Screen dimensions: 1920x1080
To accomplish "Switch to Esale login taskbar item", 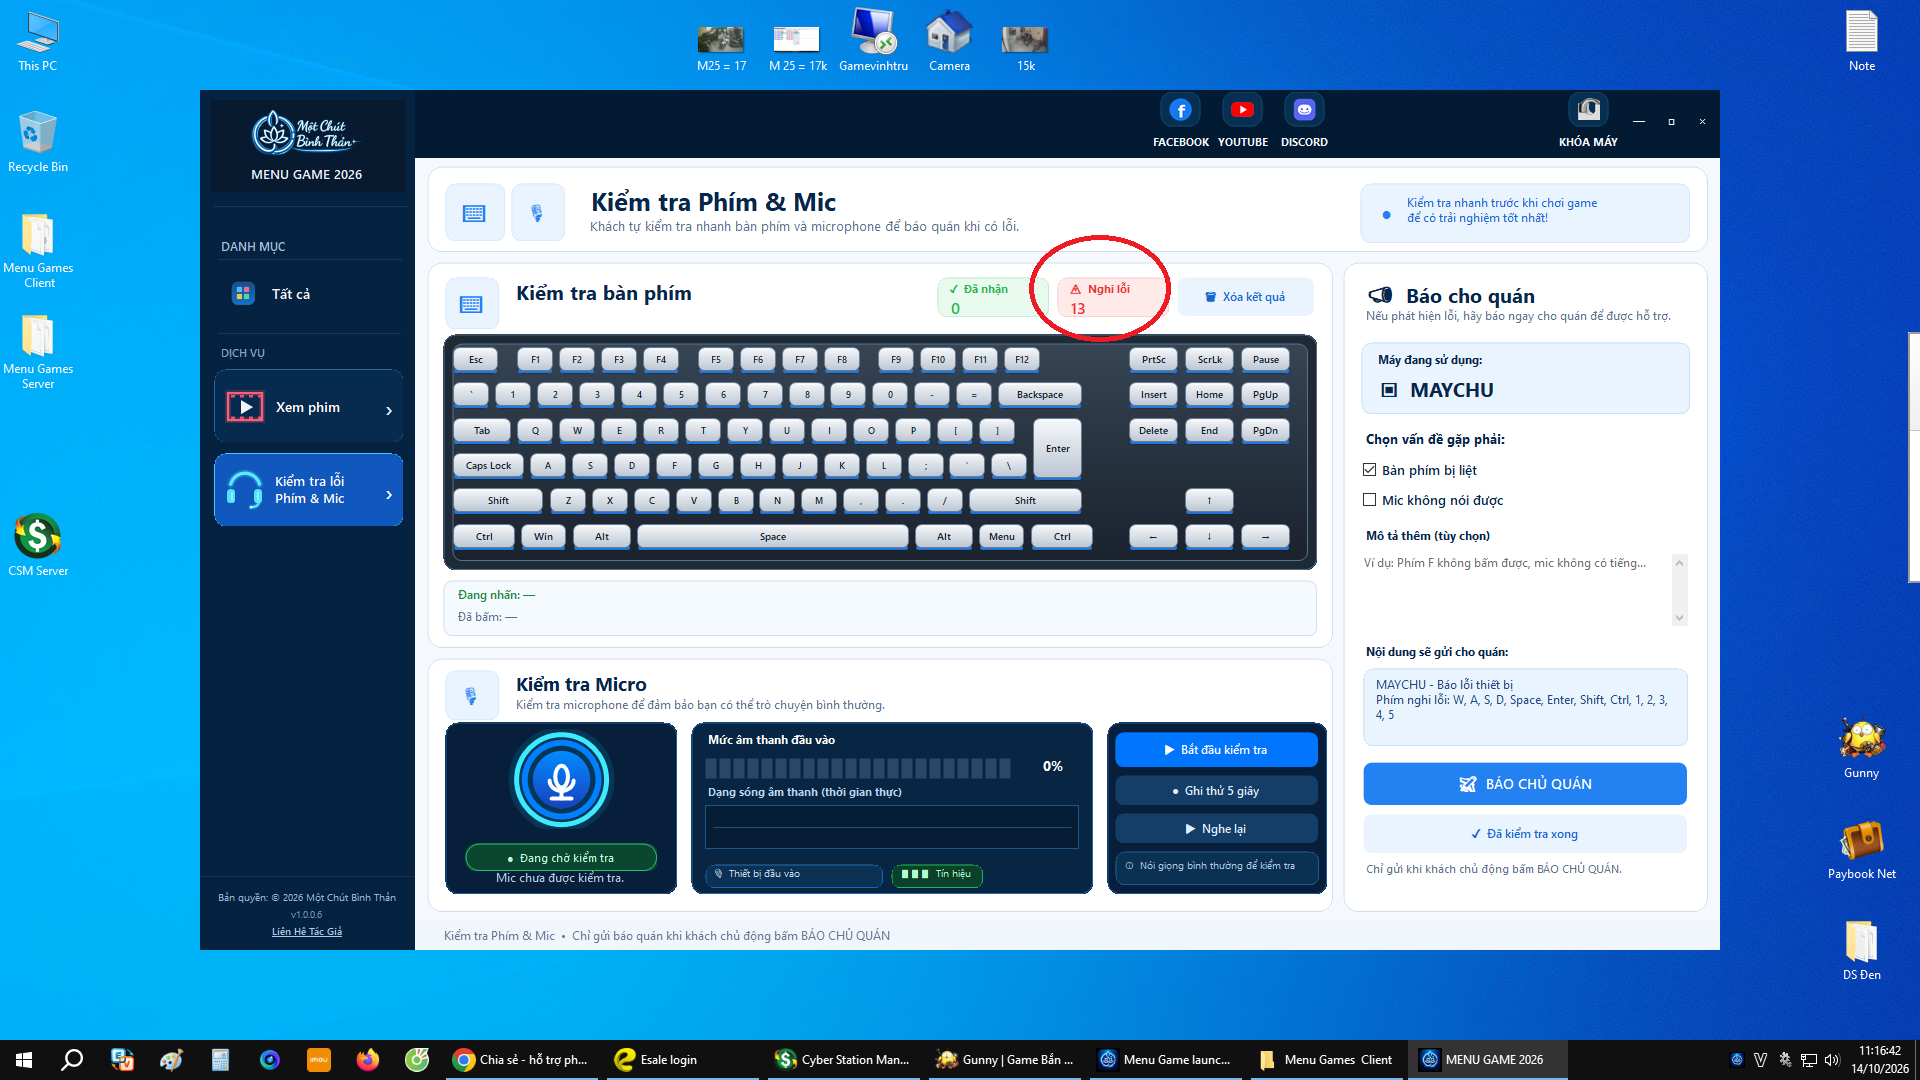I will (682, 1060).
